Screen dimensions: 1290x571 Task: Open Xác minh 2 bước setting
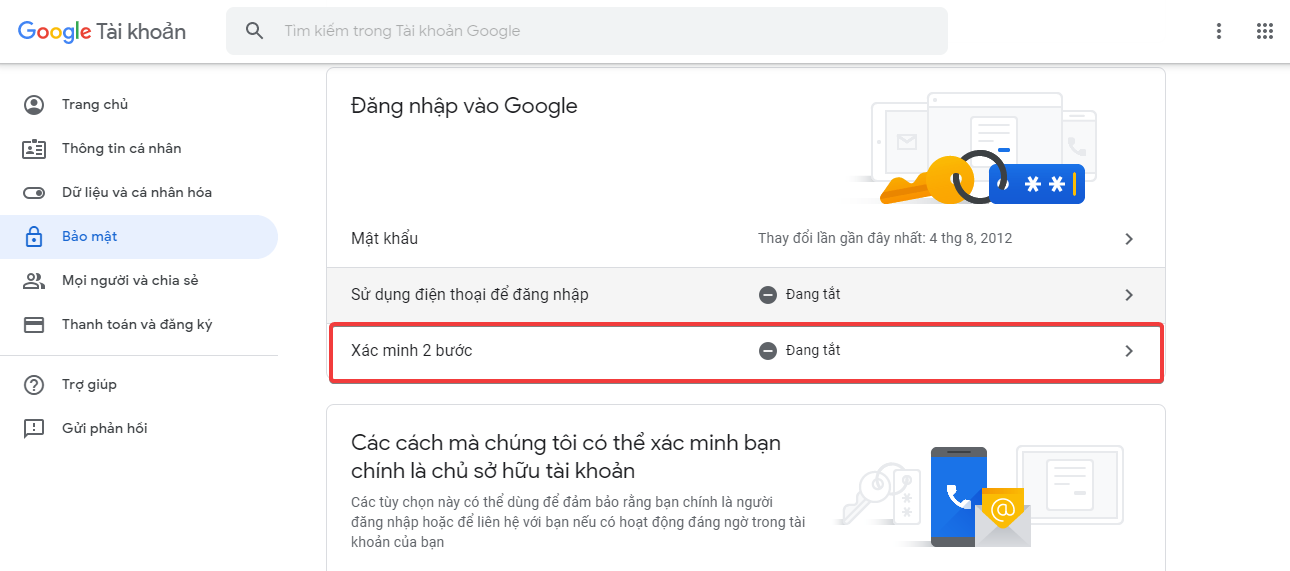click(412, 351)
